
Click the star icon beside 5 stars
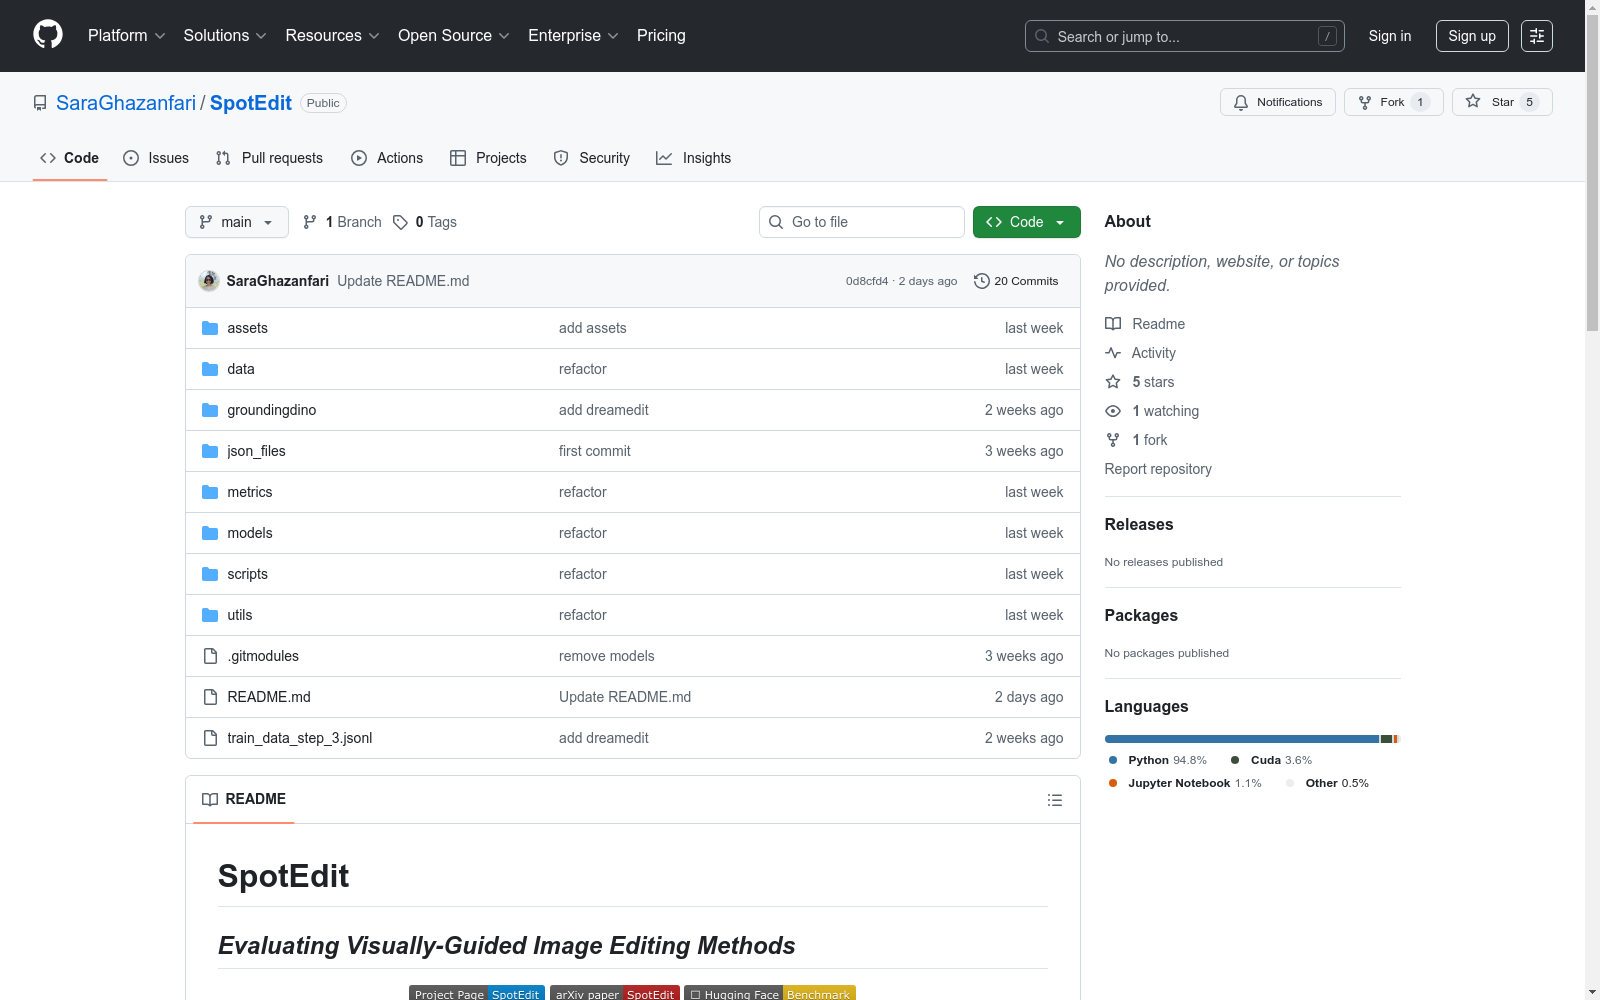coord(1113,382)
